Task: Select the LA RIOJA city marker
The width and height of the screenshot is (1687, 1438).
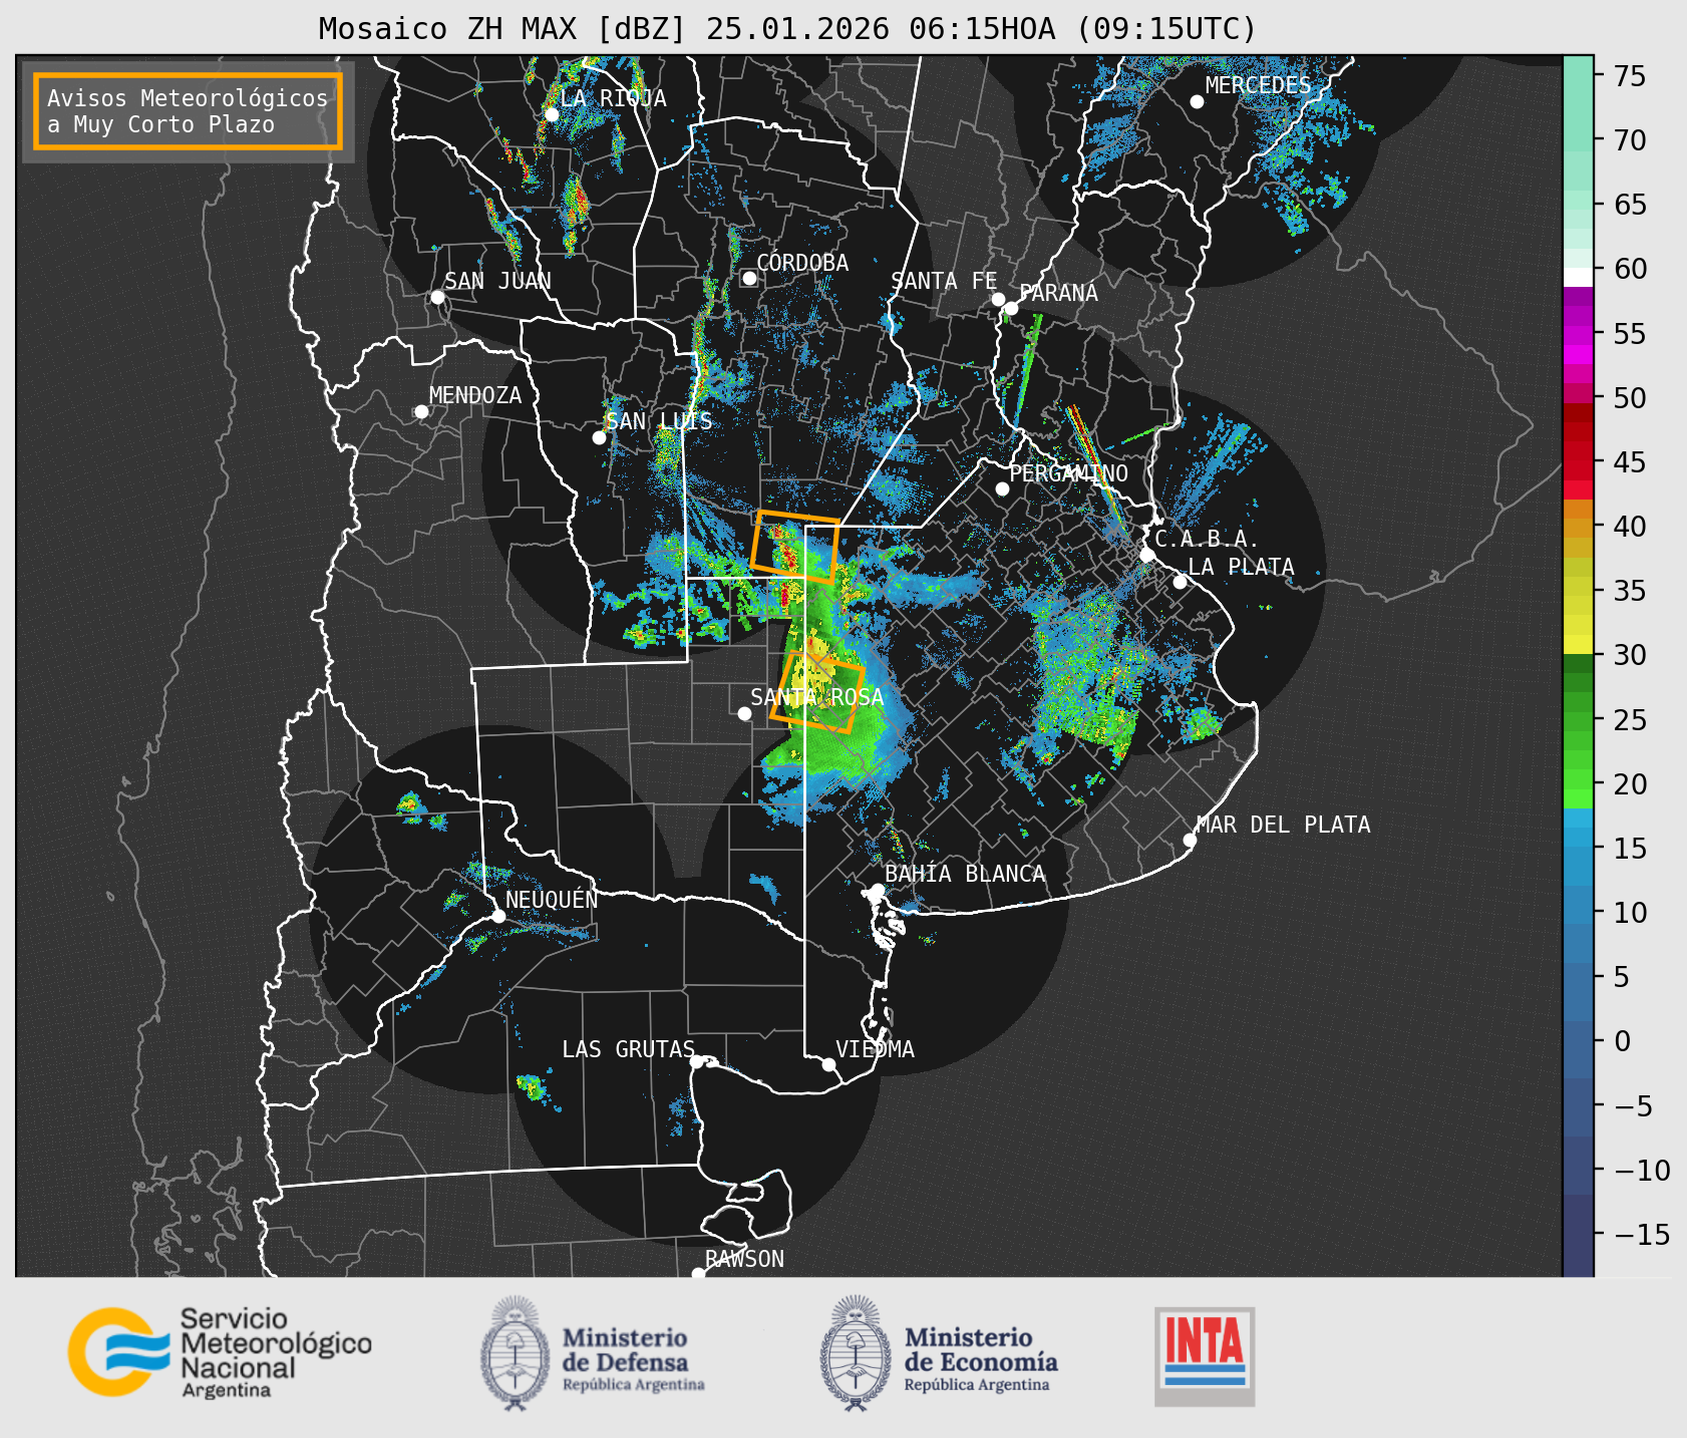Action: point(551,114)
